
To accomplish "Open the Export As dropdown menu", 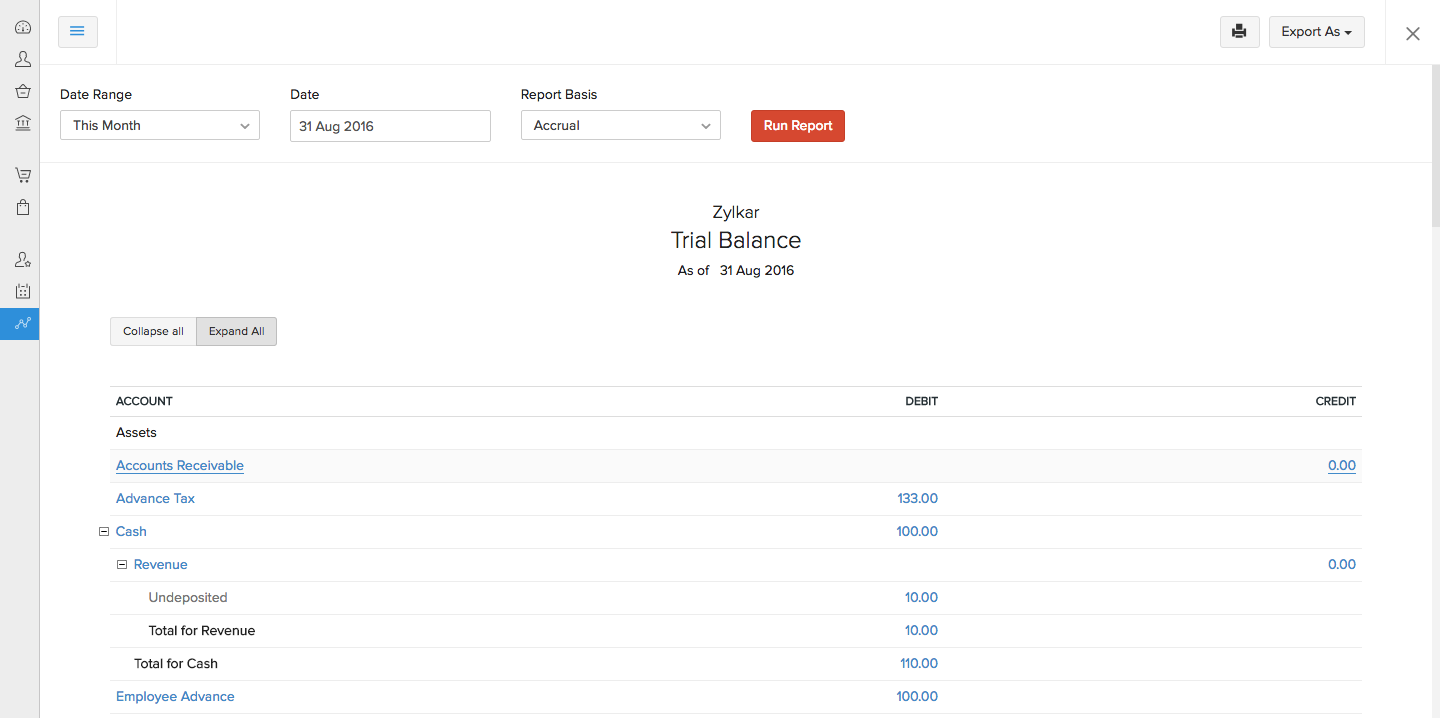I will click(1316, 32).
